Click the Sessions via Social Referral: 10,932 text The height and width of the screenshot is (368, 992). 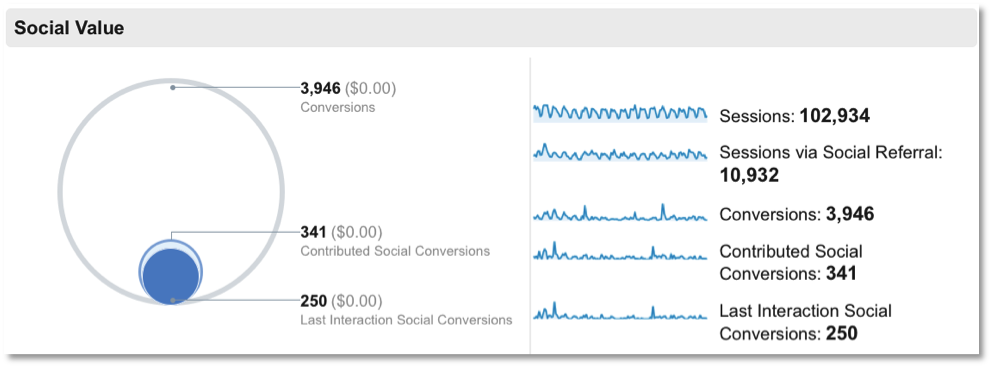[831, 164]
